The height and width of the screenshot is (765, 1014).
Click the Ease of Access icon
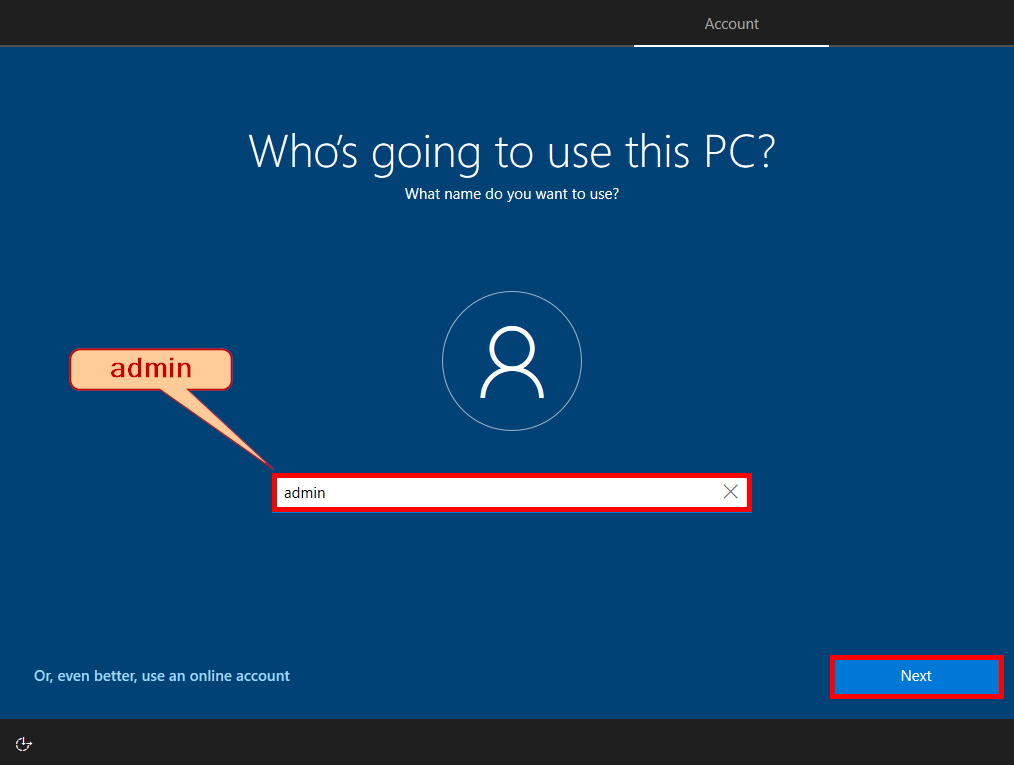pos(24,743)
